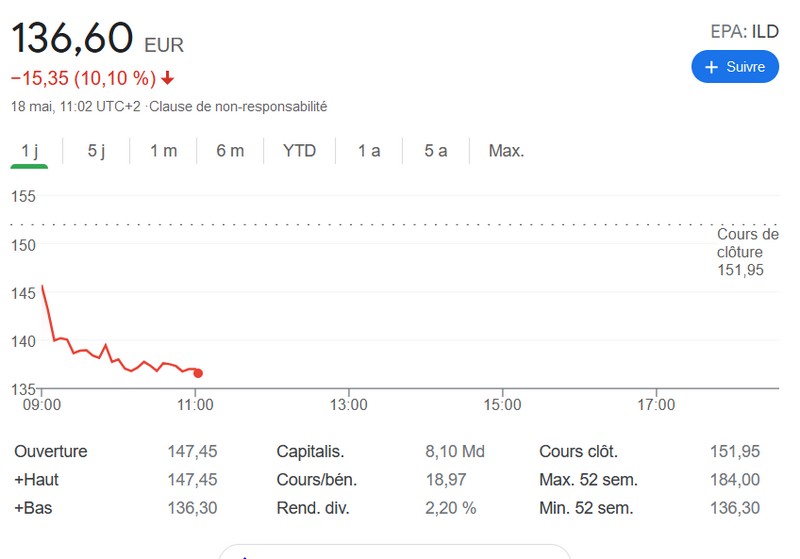
Task: Click the 136,60 stock price
Action: coord(72,39)
